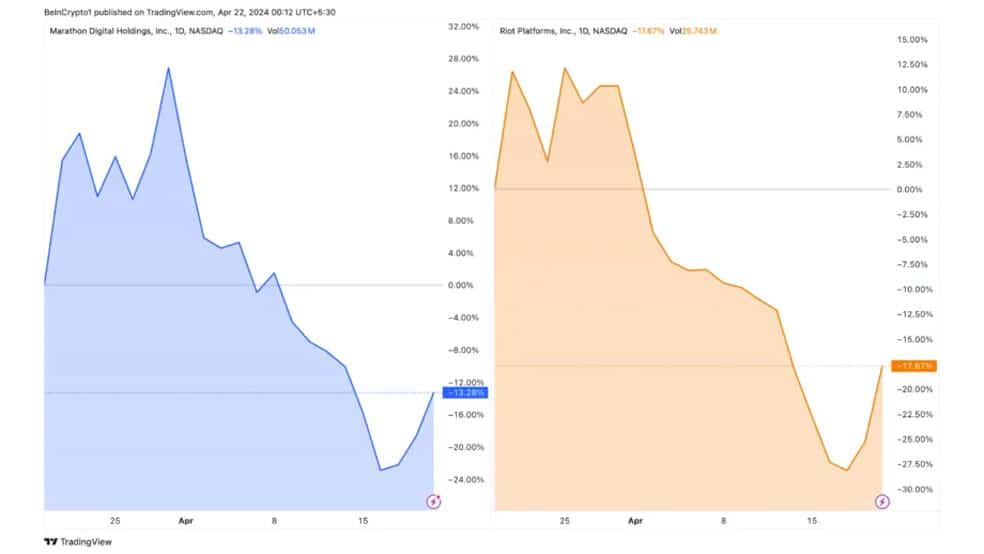Click the TradingView logo
The height and width of the screenshot is (554, 984).
click(x=78, y=541)
